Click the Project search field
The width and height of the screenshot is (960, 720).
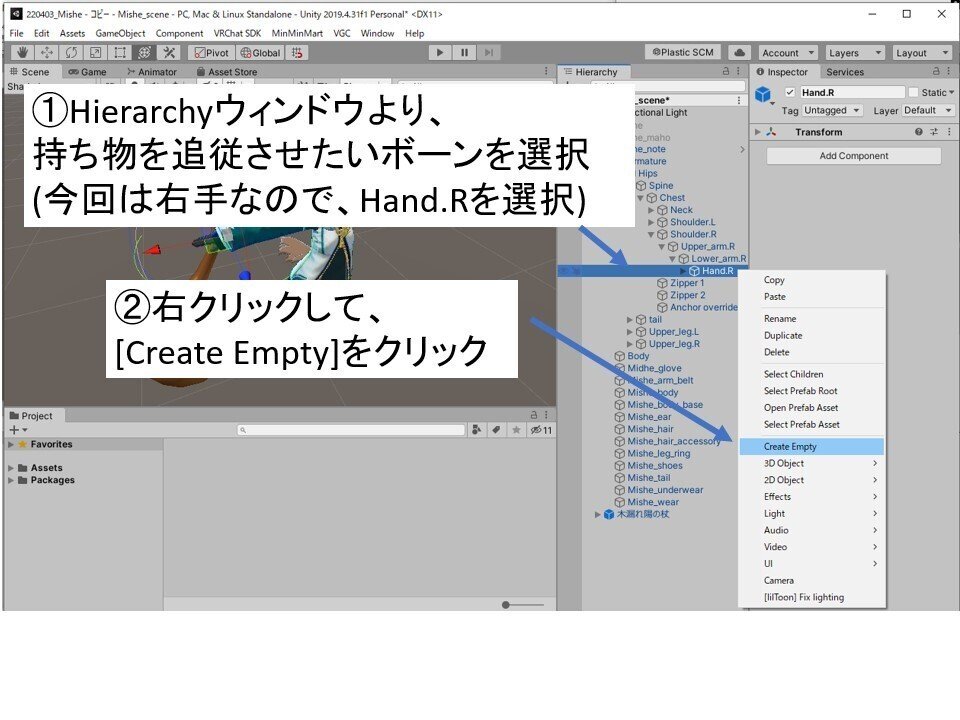click(x=351, y=430)
